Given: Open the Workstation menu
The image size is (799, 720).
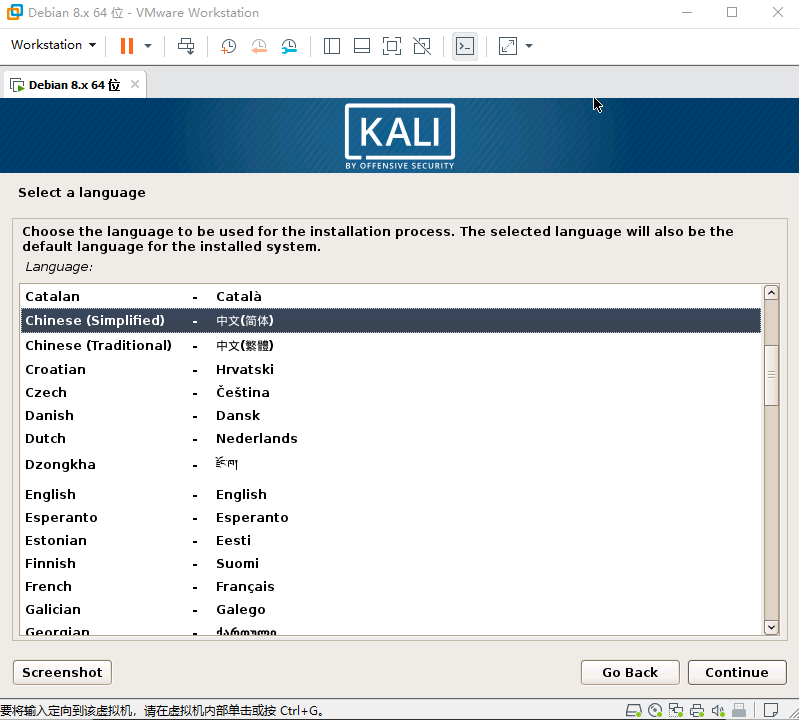Looking at the screenshot, I should (54, 45).
